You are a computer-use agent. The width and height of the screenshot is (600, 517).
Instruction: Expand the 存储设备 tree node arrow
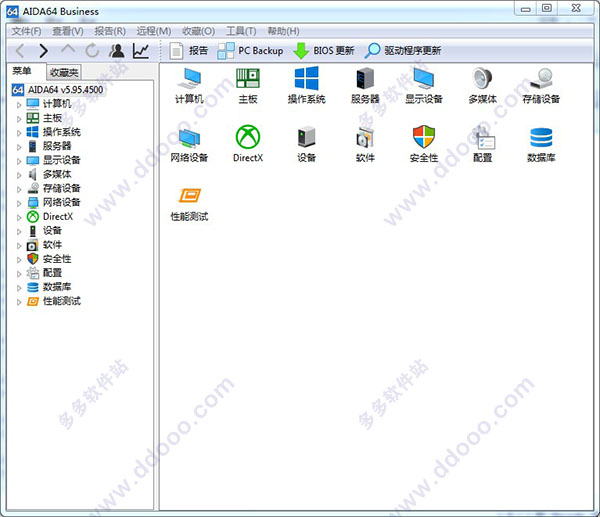pyautogui.click(x=19, y=189)
